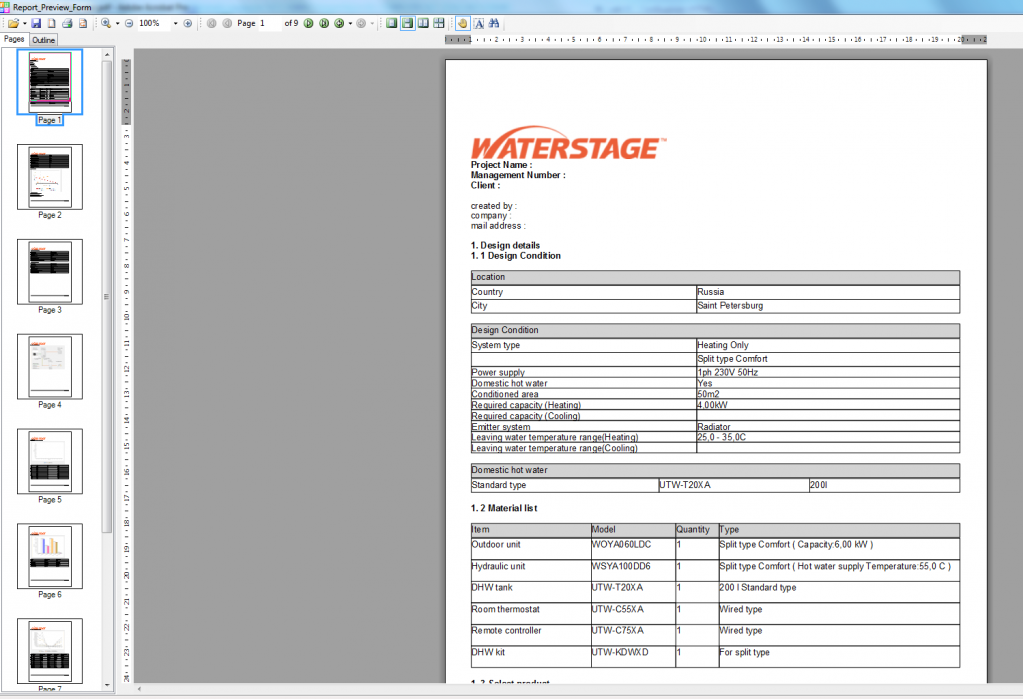The height and width of the screenshot is (699, 1023).
Task: Click the Open file icon
Action: 13,23
